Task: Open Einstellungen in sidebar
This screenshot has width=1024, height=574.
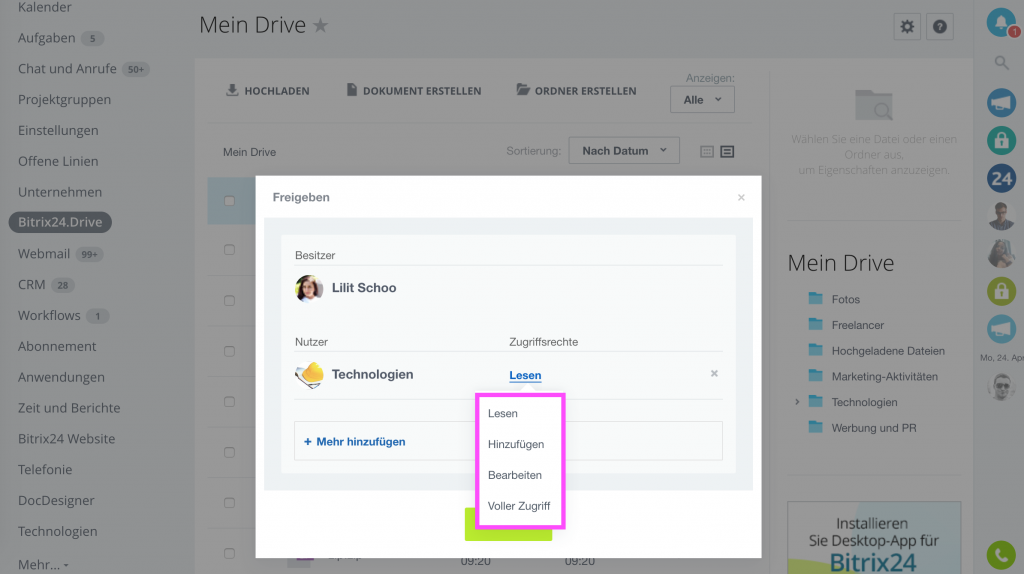Action: pos(58,131)
